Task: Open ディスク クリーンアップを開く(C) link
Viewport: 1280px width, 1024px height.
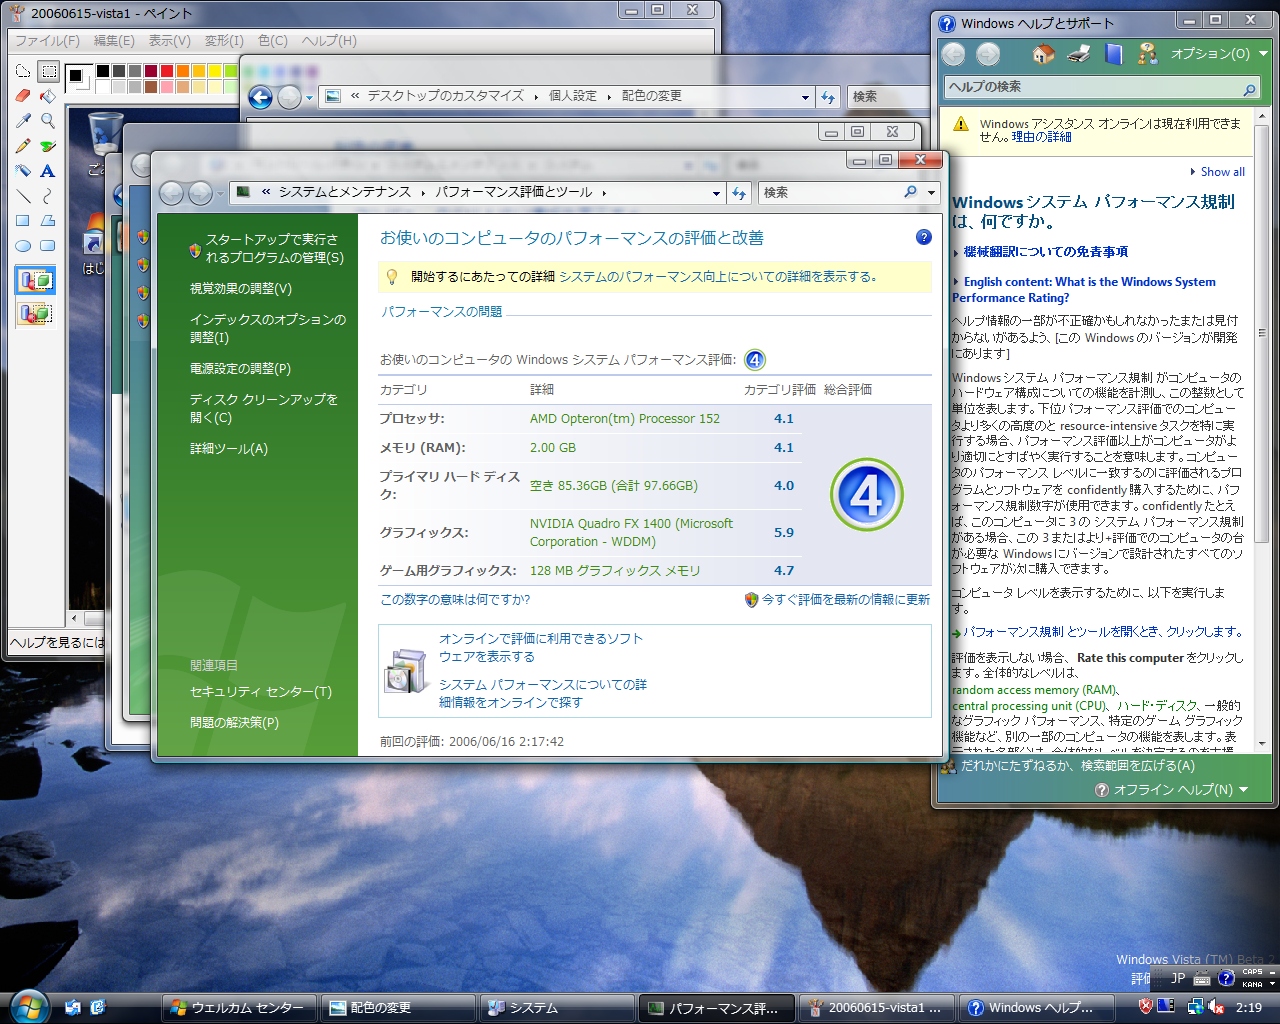Action: tap(264, 408)
